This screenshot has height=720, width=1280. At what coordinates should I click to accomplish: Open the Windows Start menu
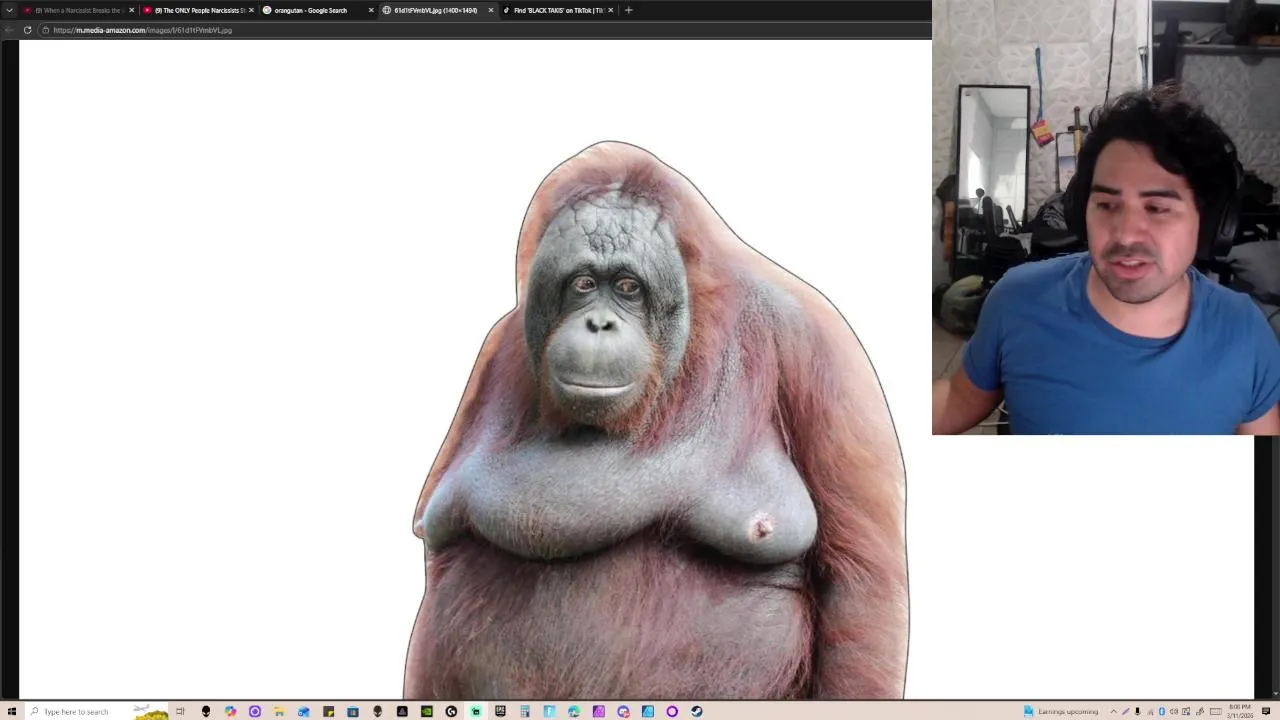pos(11,711)
